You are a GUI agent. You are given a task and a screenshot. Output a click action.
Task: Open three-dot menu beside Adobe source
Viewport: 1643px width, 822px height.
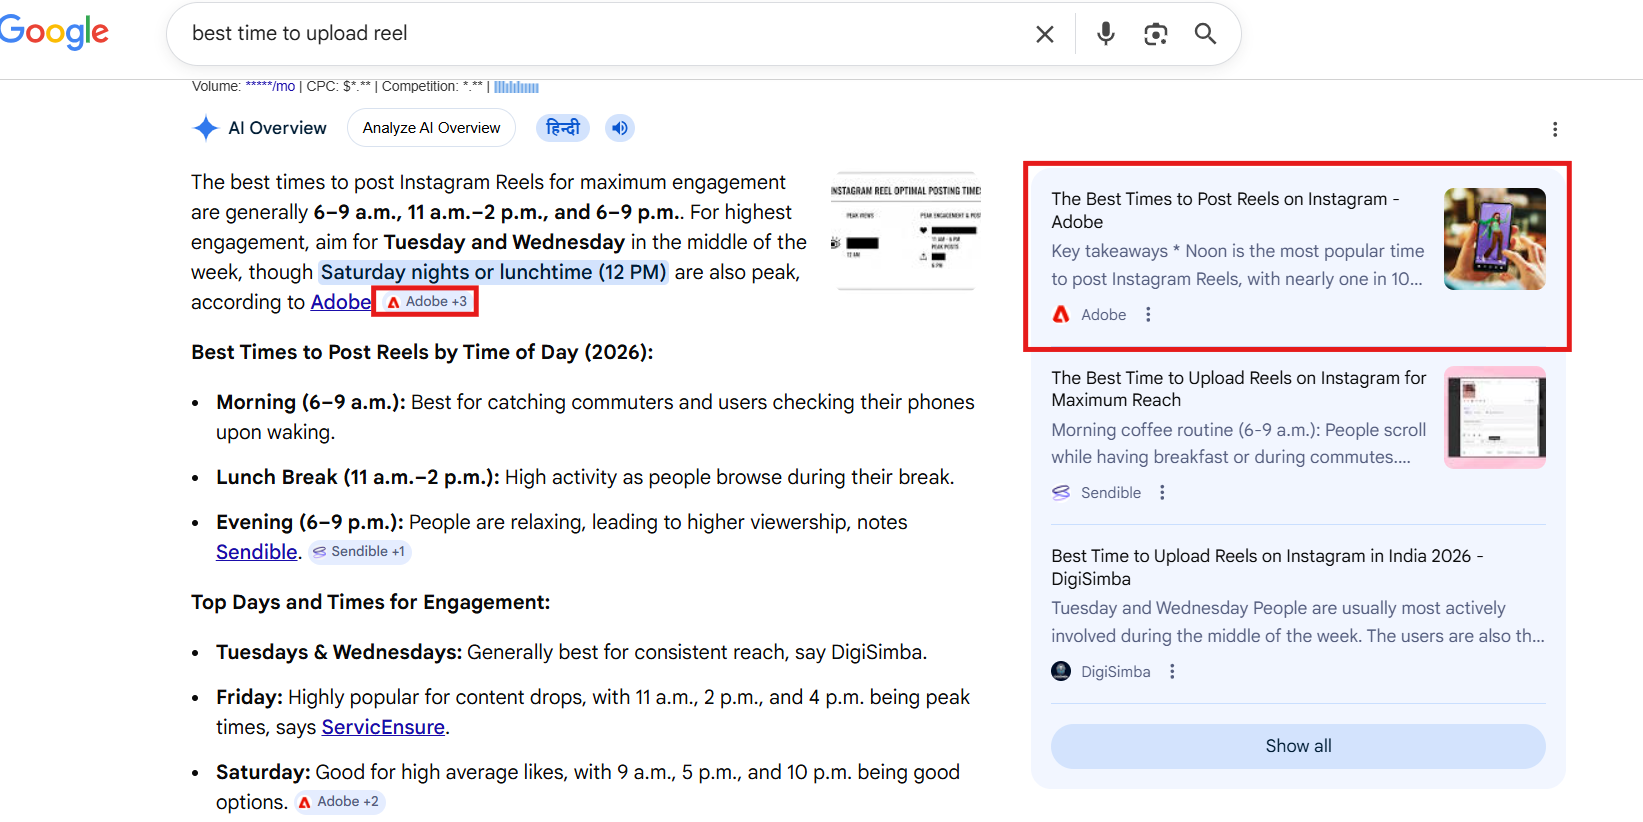(x=1148, y=315)
